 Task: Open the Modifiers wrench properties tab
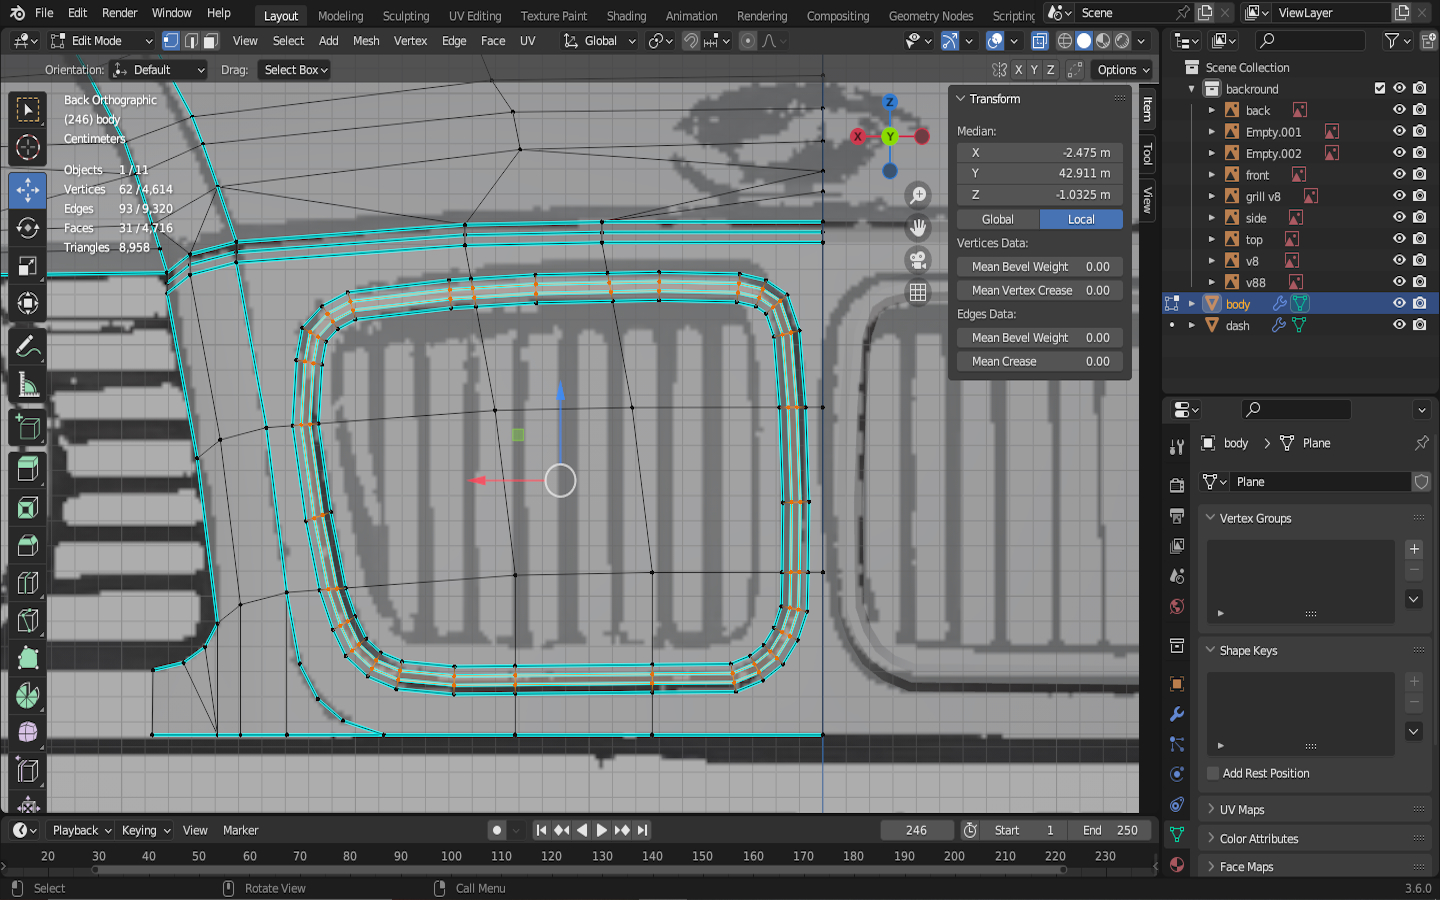pyautogui.click(x=1177, y=714)
